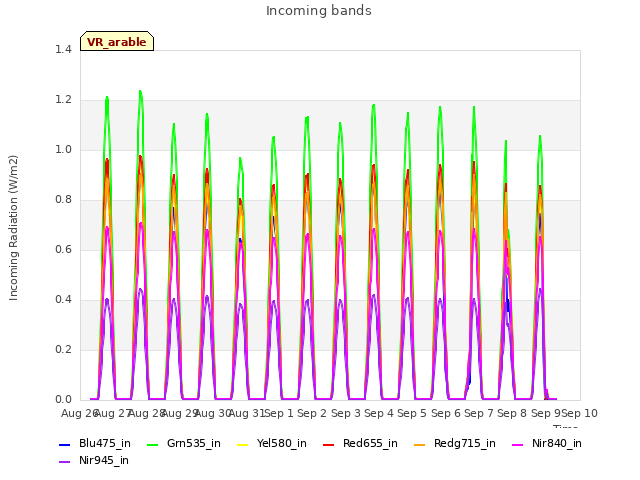Click the Yel580_in yellow legend swatch

point(242,444)
